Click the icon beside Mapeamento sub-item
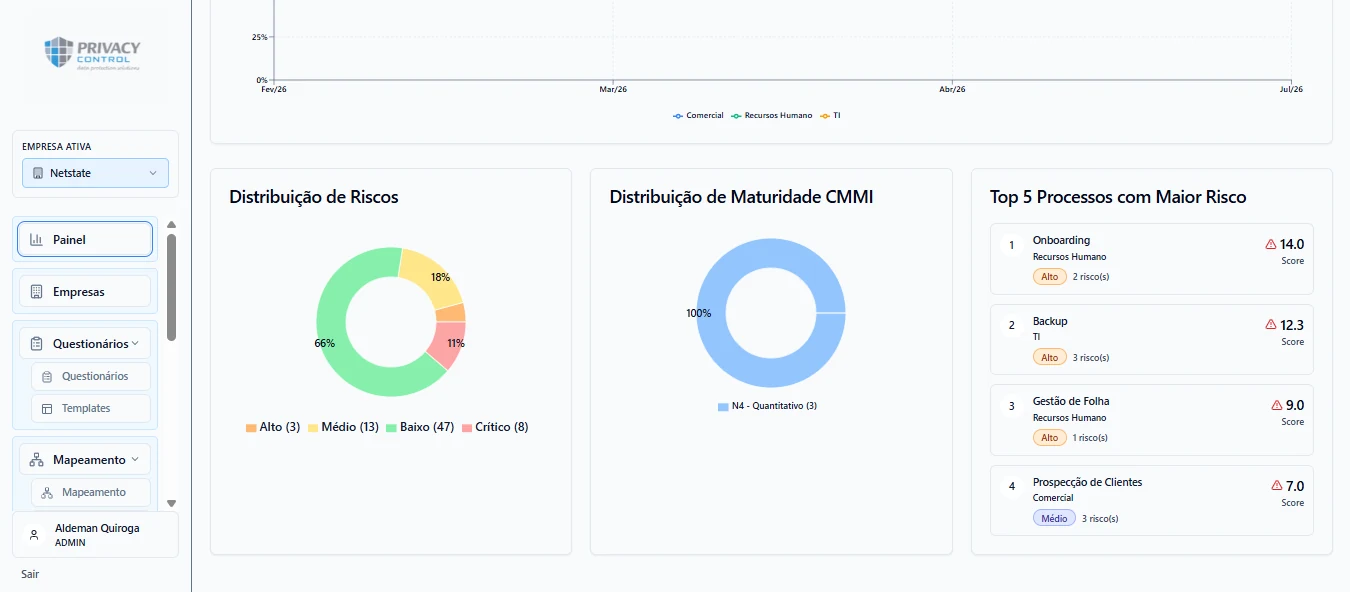Image resolution: width=1350 pixels, height=592 pixels. [47, 492]
